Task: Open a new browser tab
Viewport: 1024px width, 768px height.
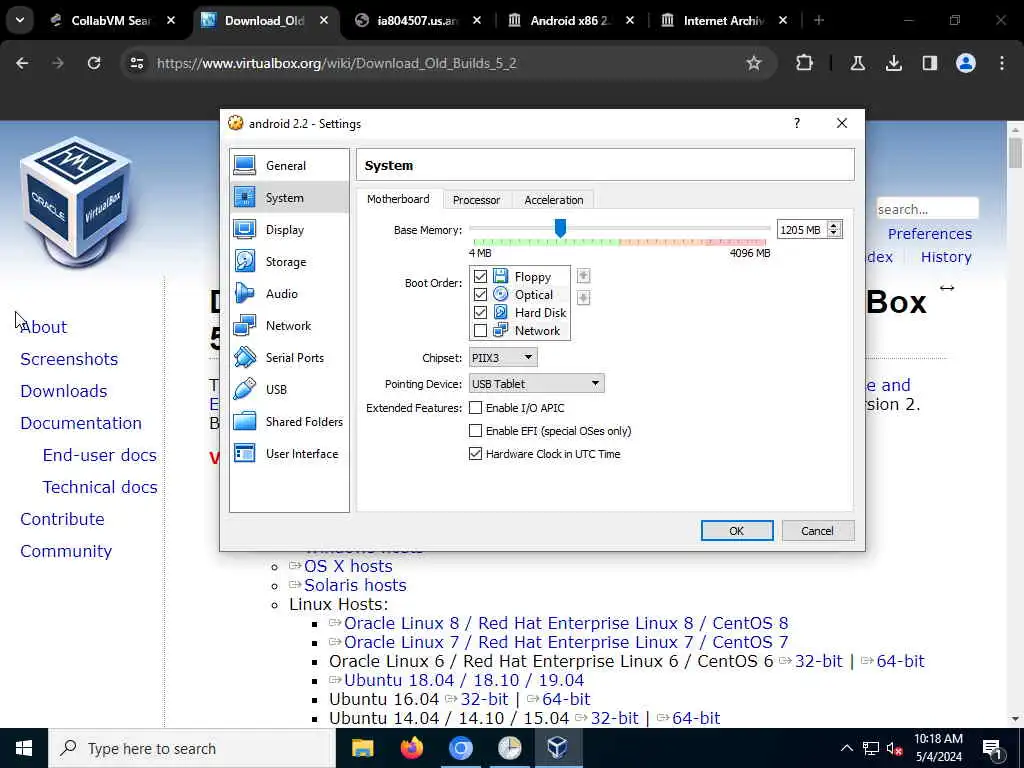Action: [x=819, y=20]
